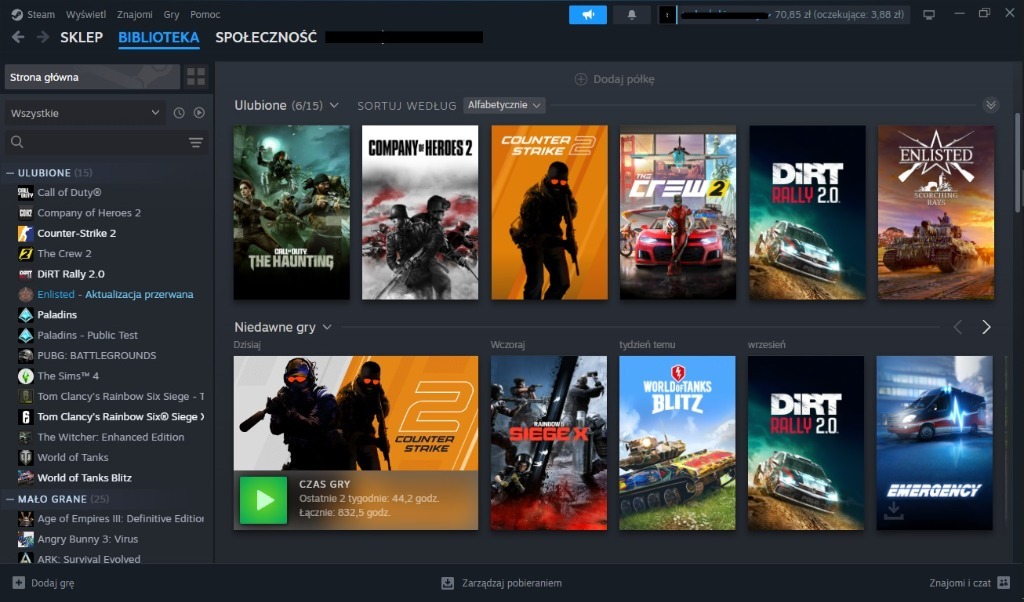This screenshot has height=602, width=1024.
Task: Click the library search field
Action: tap(106, 142)
